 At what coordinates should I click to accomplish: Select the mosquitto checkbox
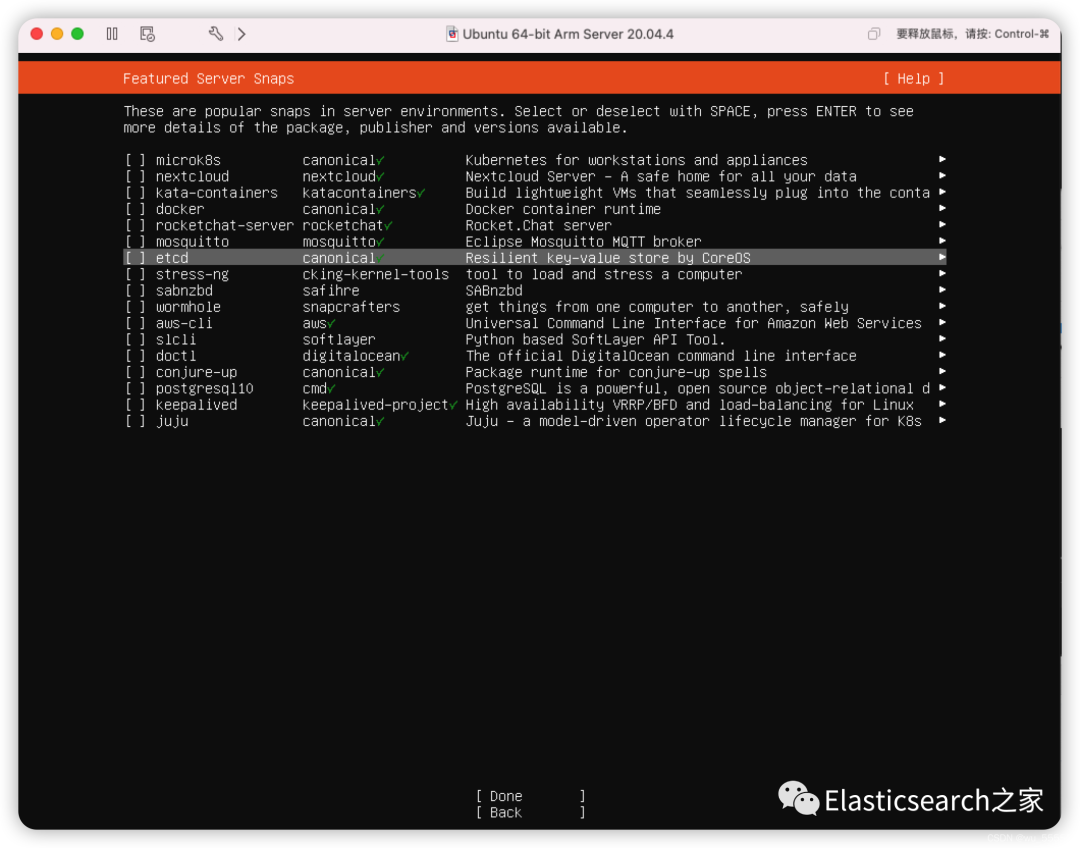[135, 242]
